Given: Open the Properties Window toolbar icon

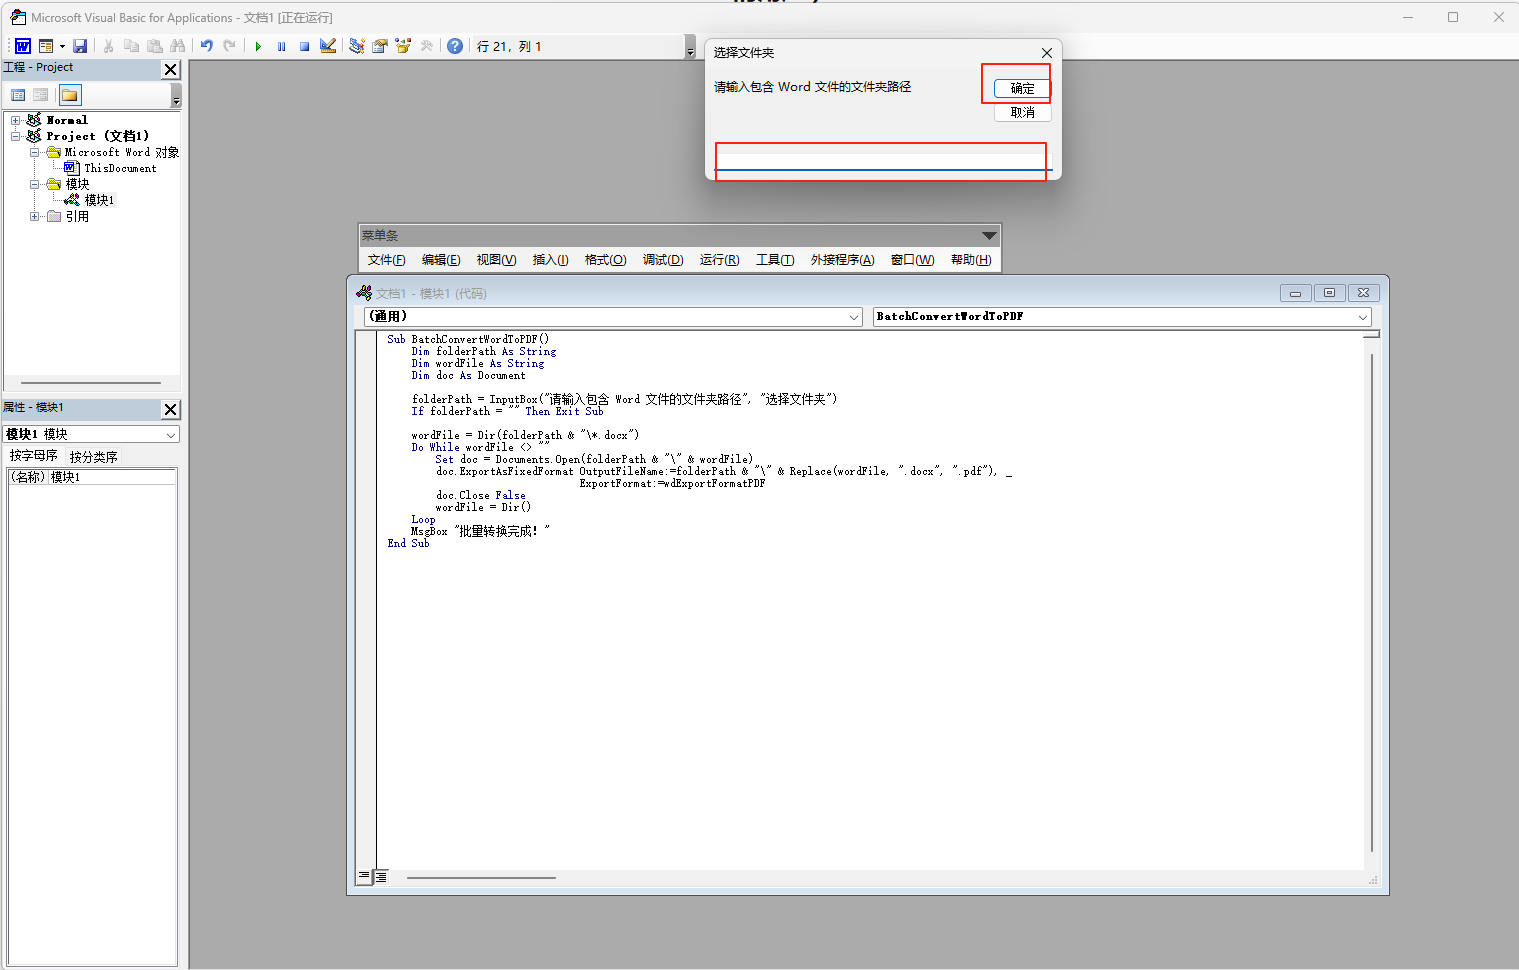Looking at the screenshot, I should coord(380,46).
